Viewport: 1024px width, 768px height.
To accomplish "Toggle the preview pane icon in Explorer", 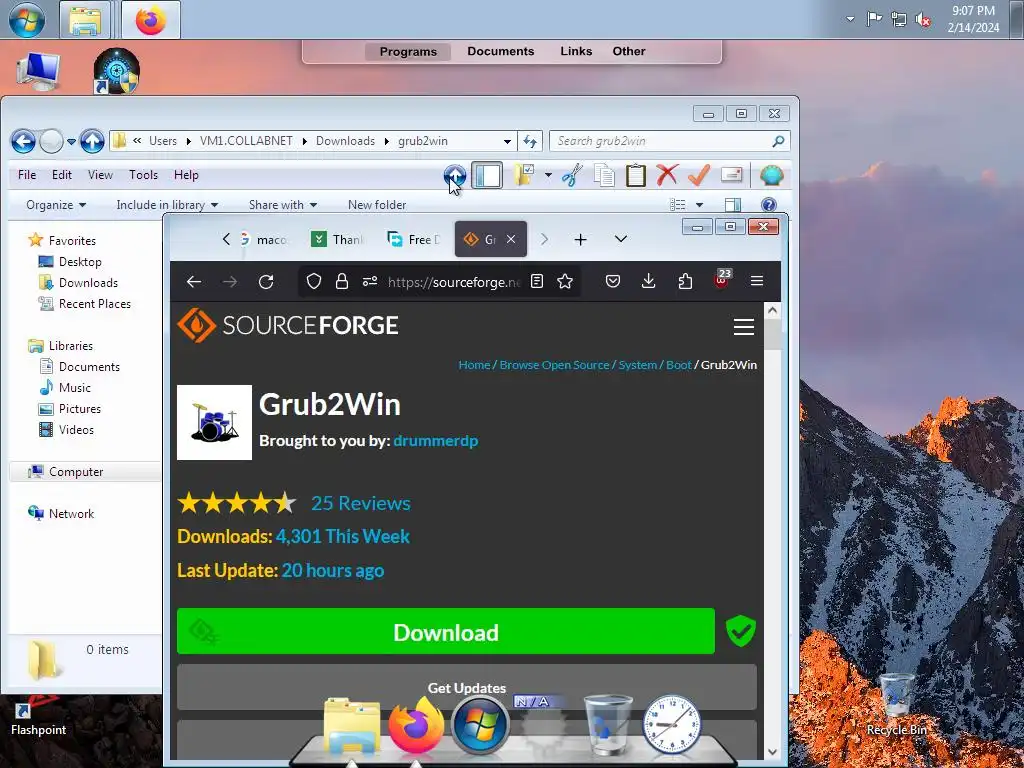I will point(733,205).
